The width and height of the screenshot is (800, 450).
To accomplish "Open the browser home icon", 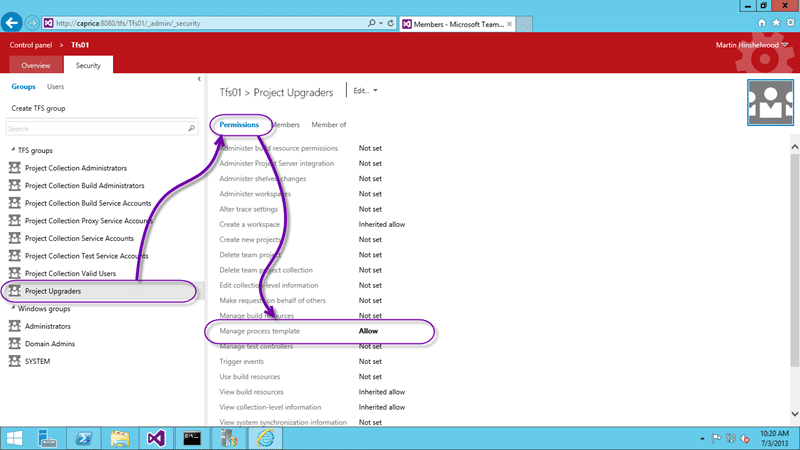I will 762,22.
